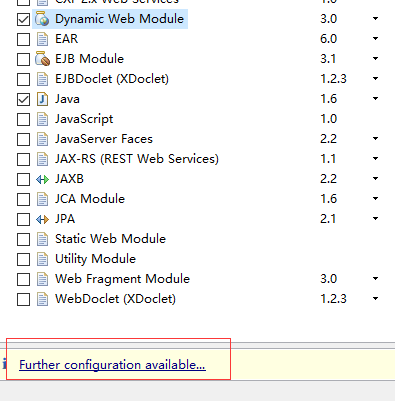
Task: Select the Dynamic Web Module row label
Action: click(x=119, y=19)
